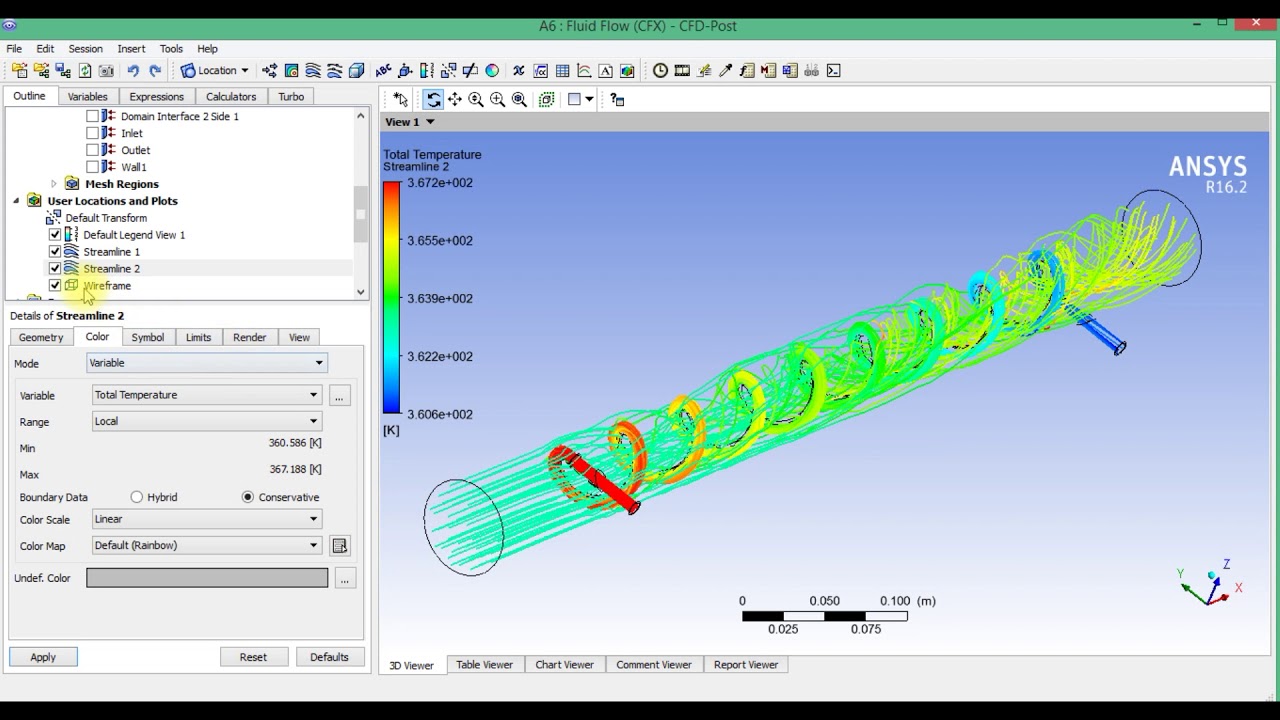Open the Animation tool
This screenshot has width=1280, height=720.
tap(682, 71)
